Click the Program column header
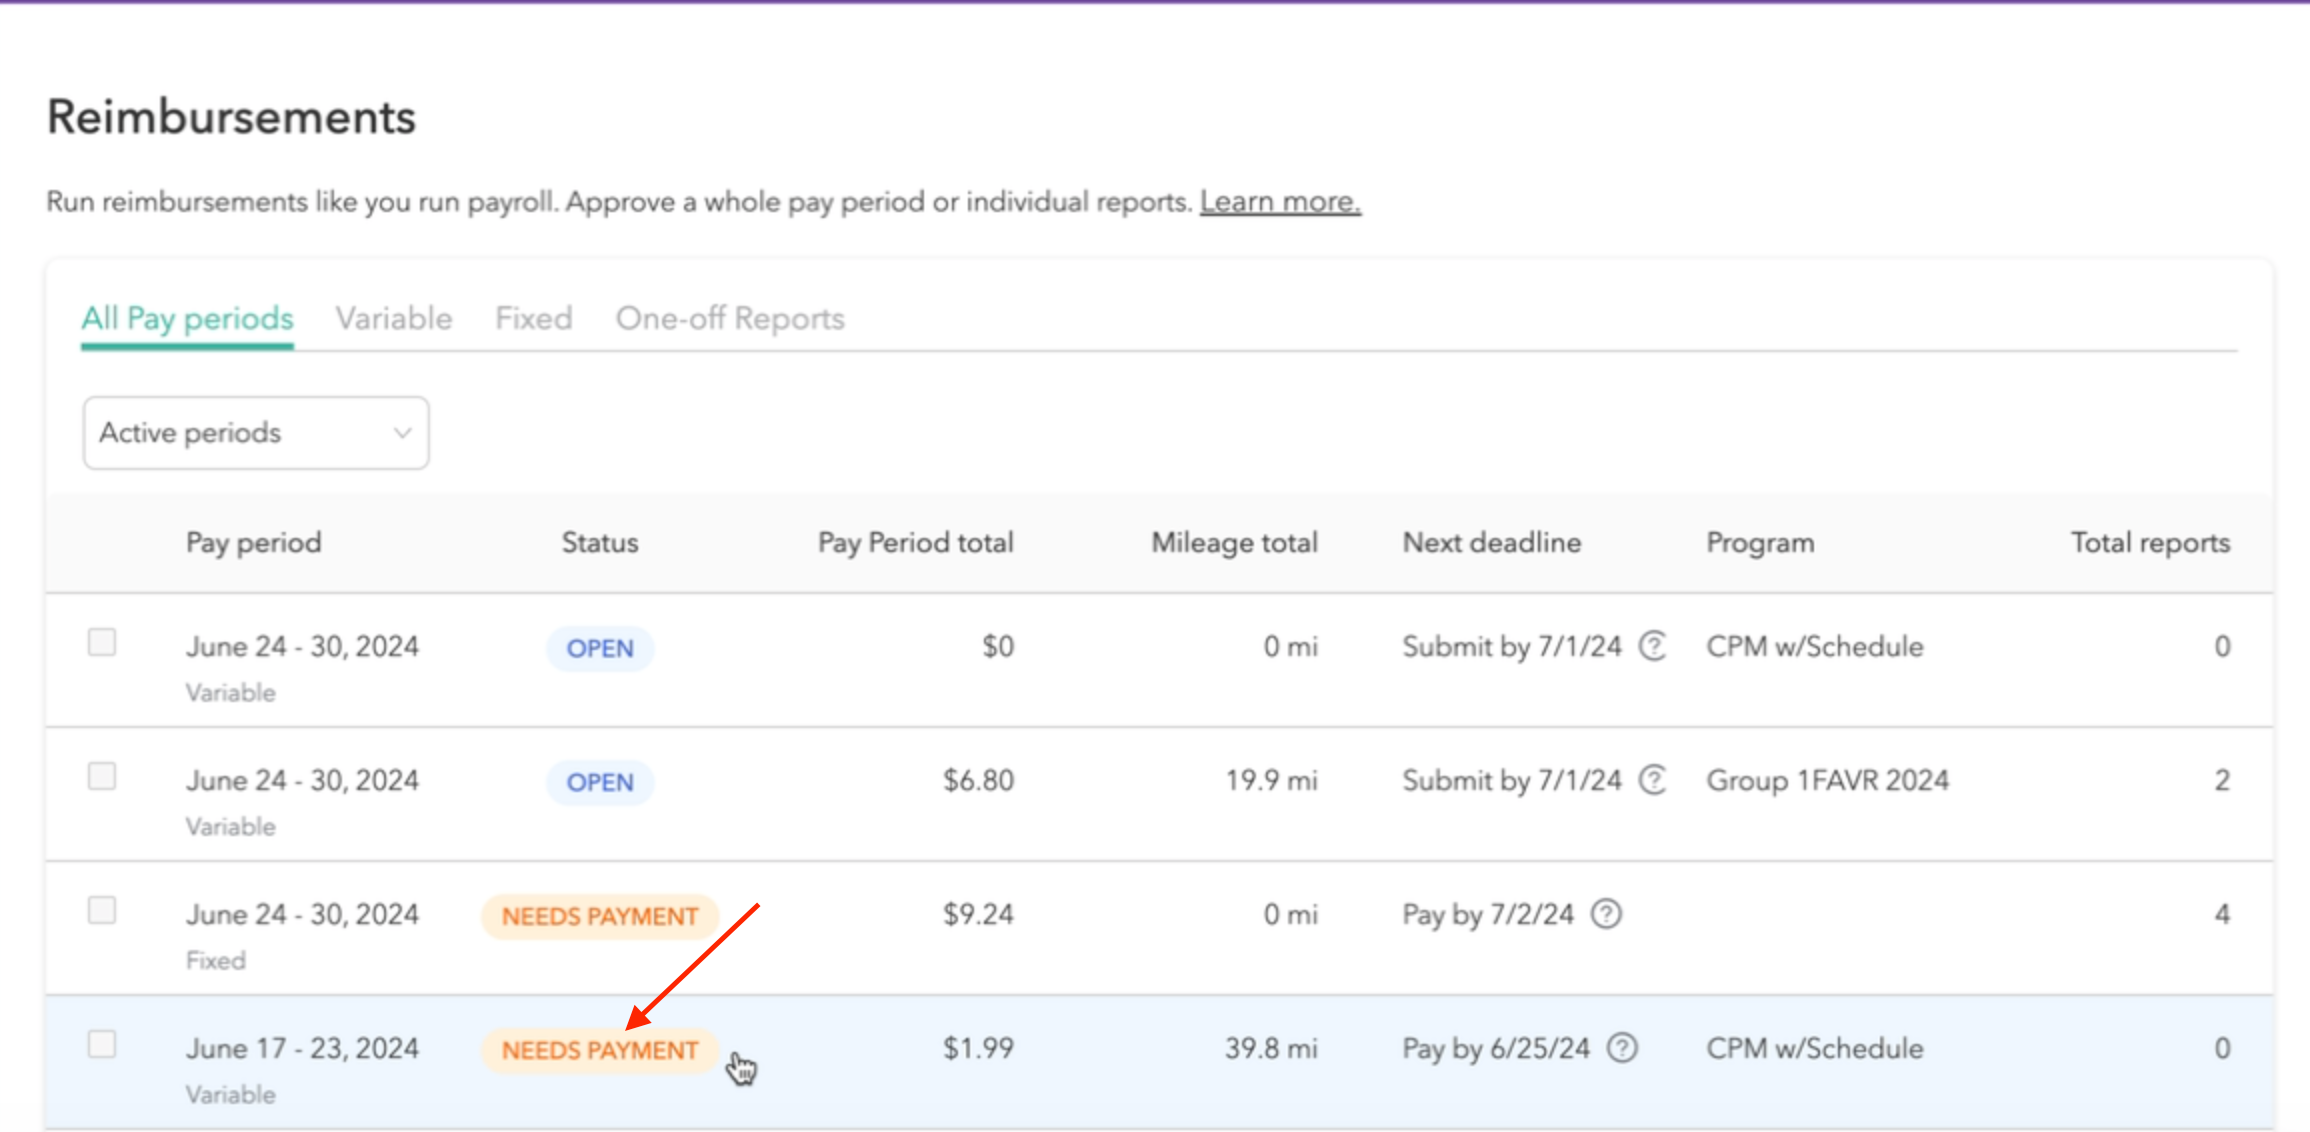 (1760, 543)
